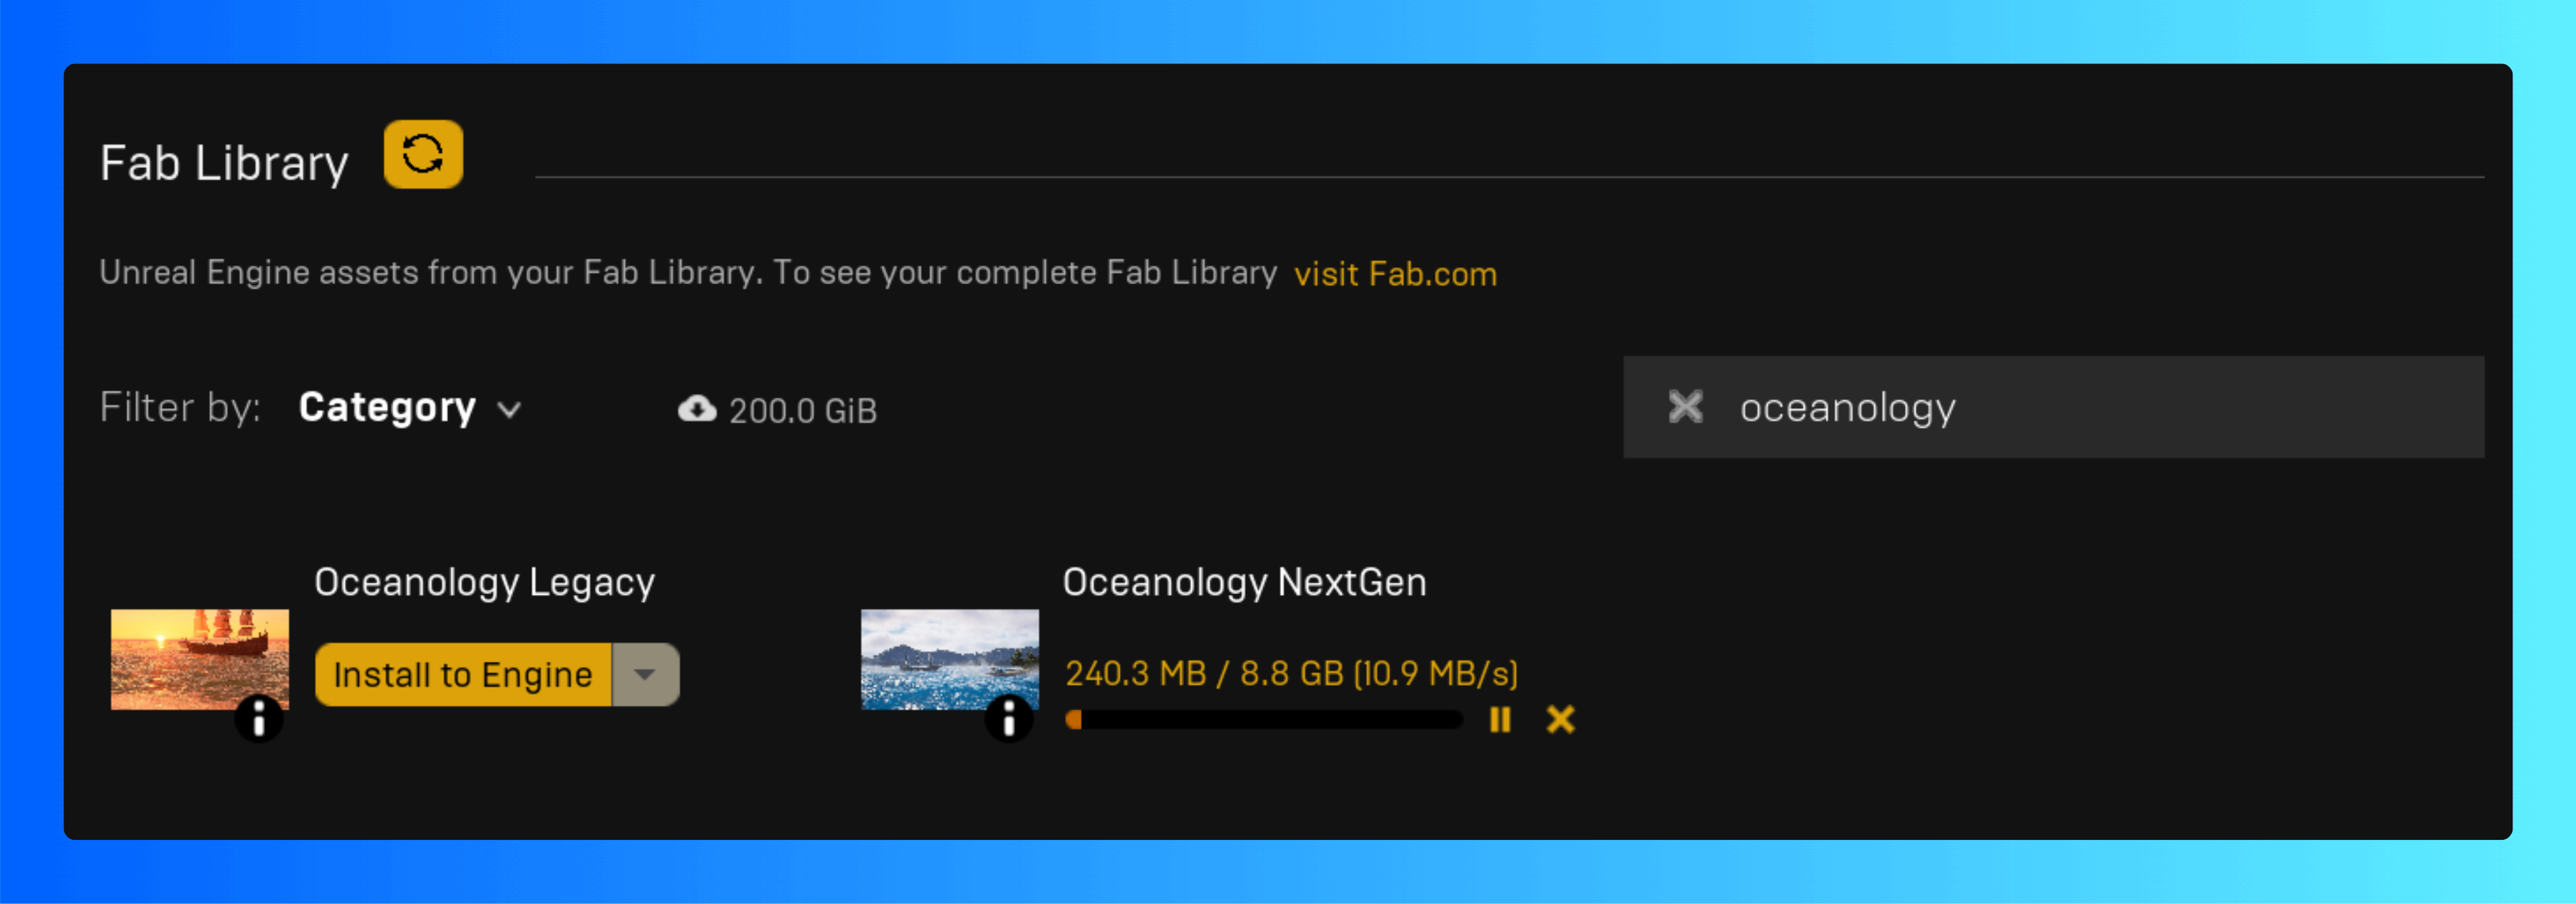Pause the Oceanology NextGen download
Viewport: 2576px width, 904px height.
[x=1500, y=719]
